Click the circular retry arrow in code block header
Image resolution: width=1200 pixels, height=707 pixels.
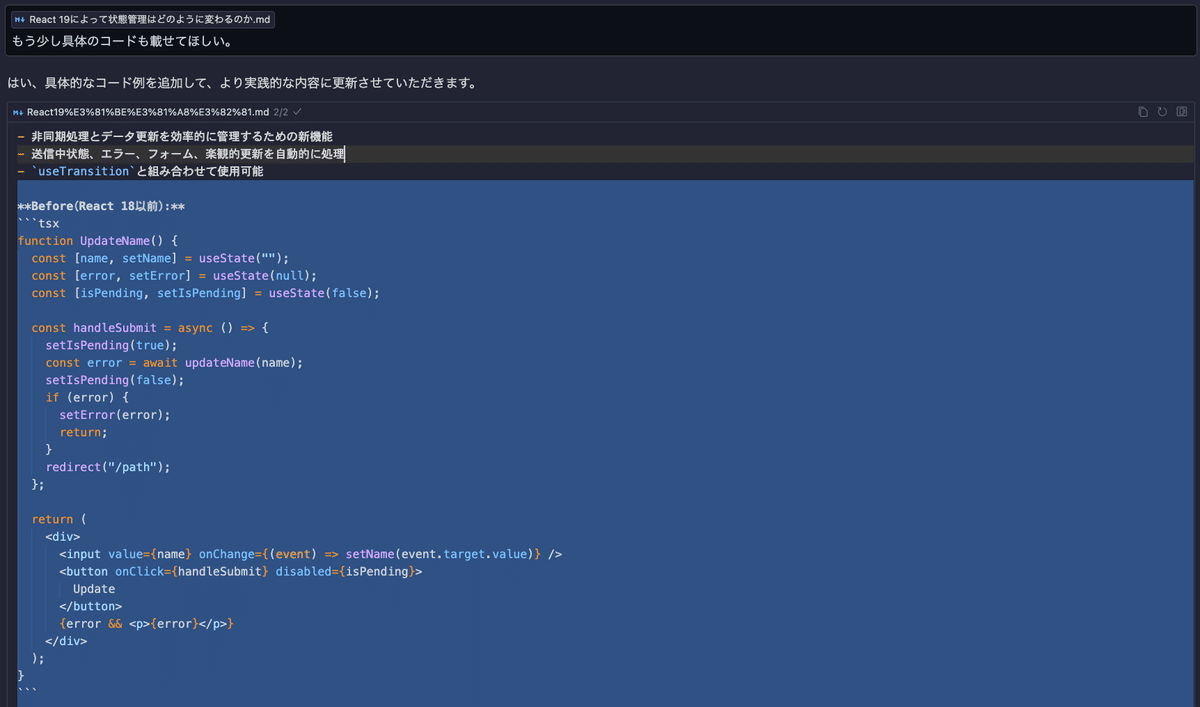click(x=1162, y=112)
